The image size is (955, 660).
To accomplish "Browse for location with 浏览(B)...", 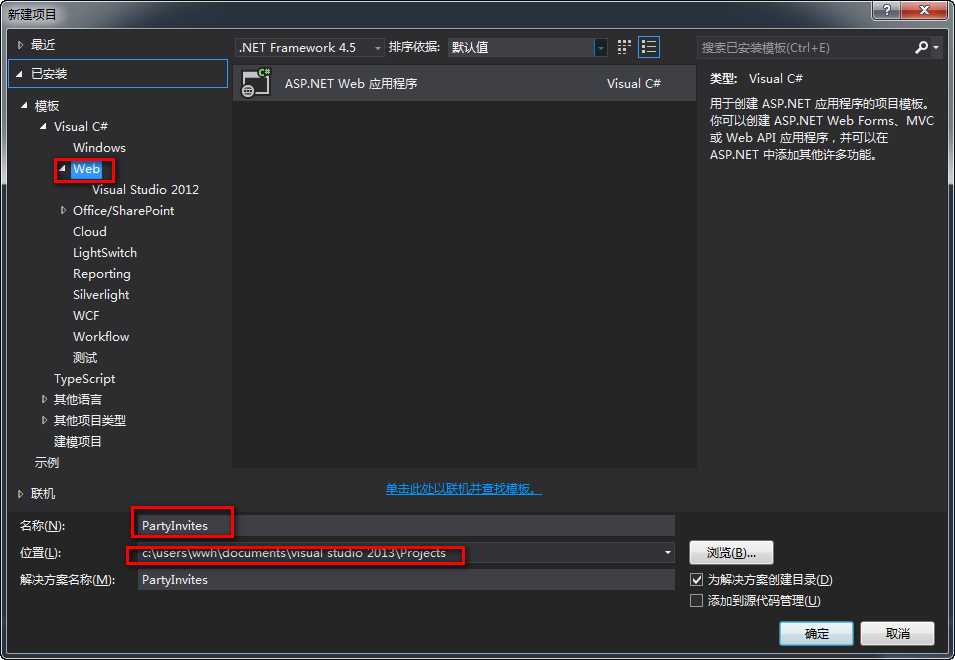I will pos(731,552).
